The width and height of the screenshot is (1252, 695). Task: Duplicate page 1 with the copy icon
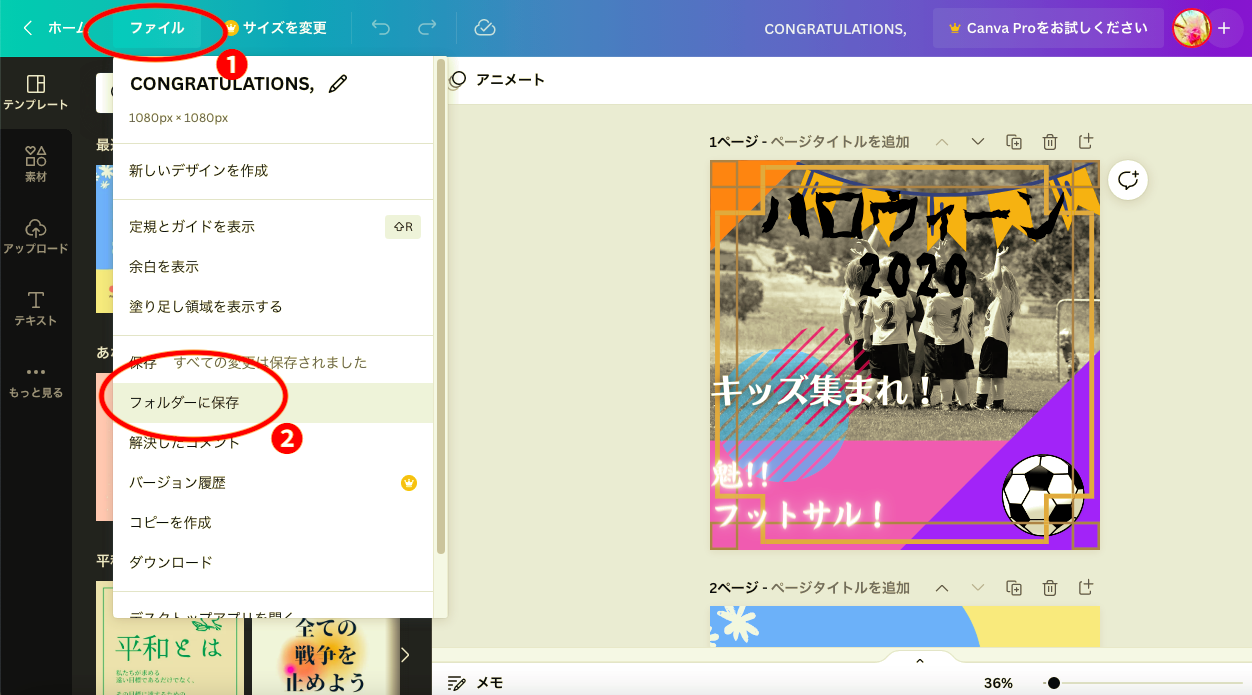coord(1014,142)
